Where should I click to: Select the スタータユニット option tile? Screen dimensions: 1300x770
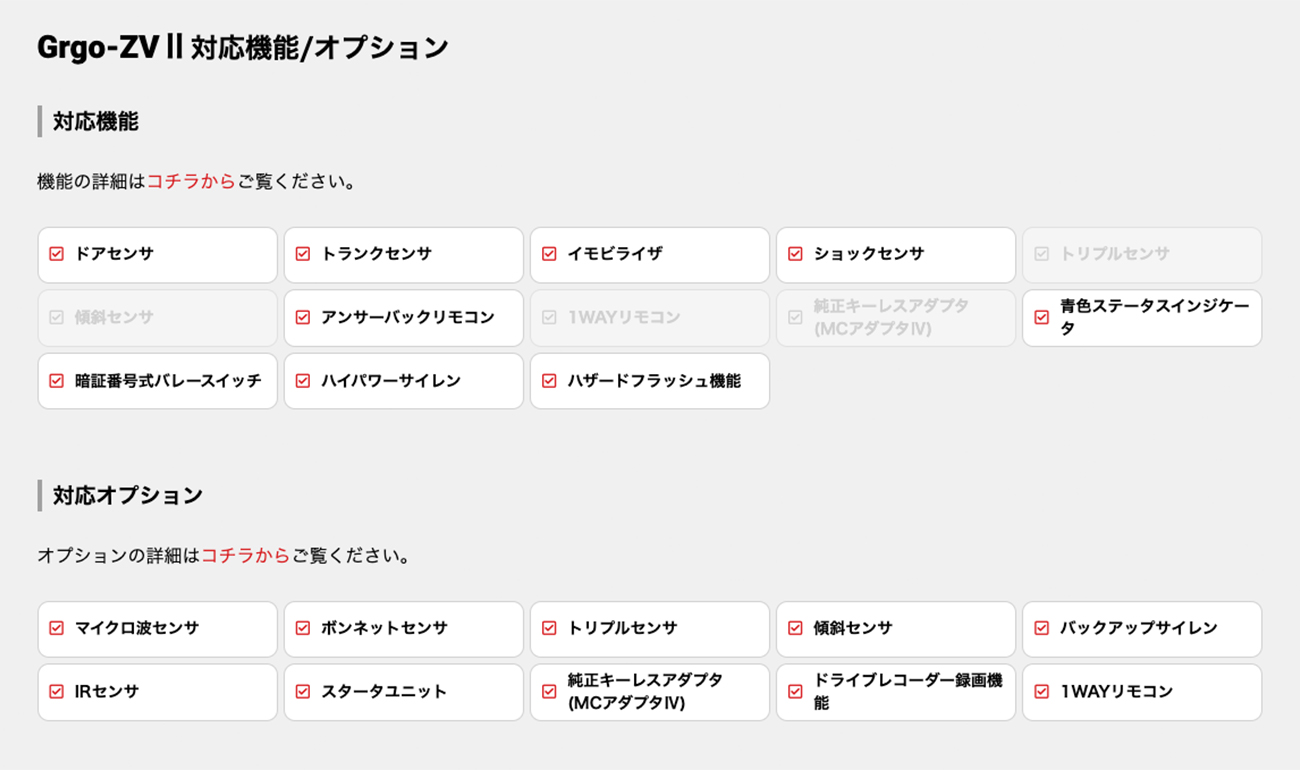(x=404, y=692)
